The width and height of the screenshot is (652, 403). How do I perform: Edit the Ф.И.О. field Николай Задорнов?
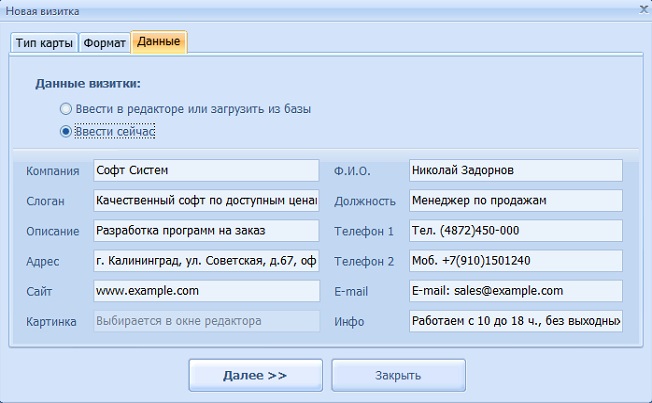click(516, 170)
